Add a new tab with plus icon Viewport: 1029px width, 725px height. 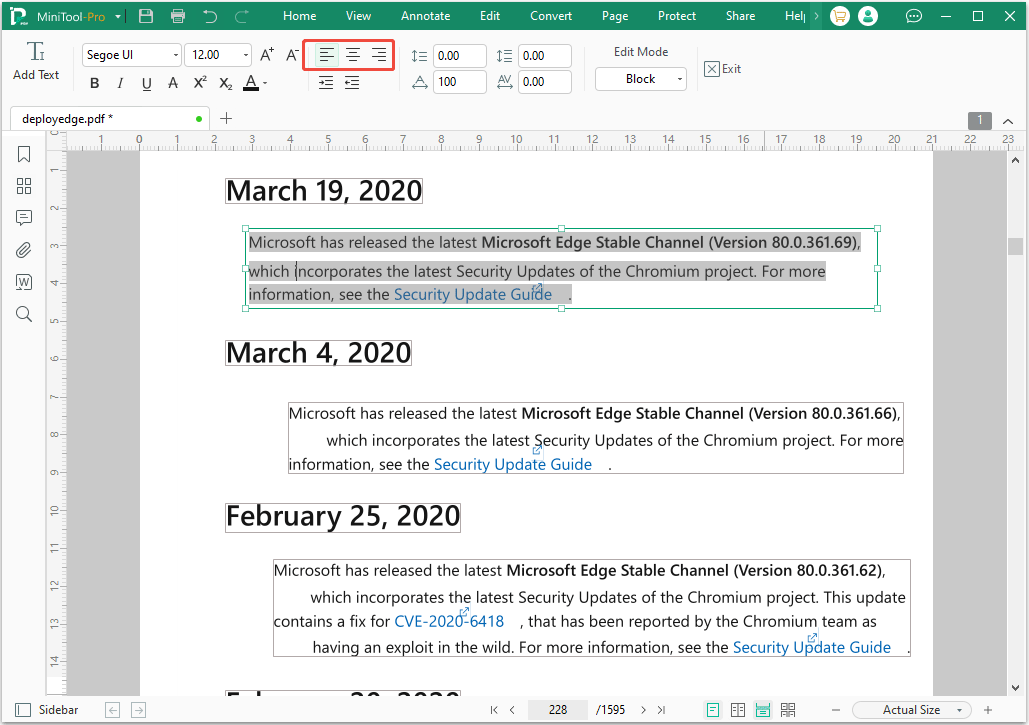click(226, 118)
